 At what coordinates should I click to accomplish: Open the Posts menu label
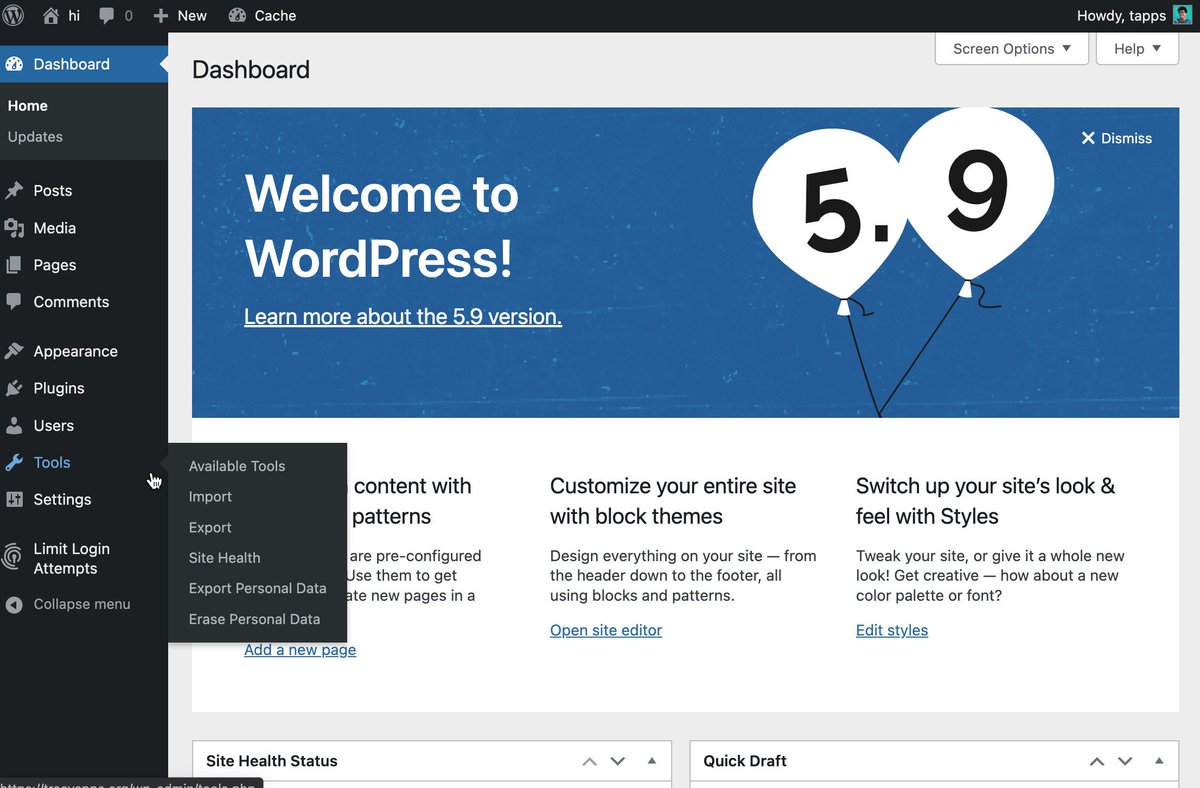coord(53,190)
